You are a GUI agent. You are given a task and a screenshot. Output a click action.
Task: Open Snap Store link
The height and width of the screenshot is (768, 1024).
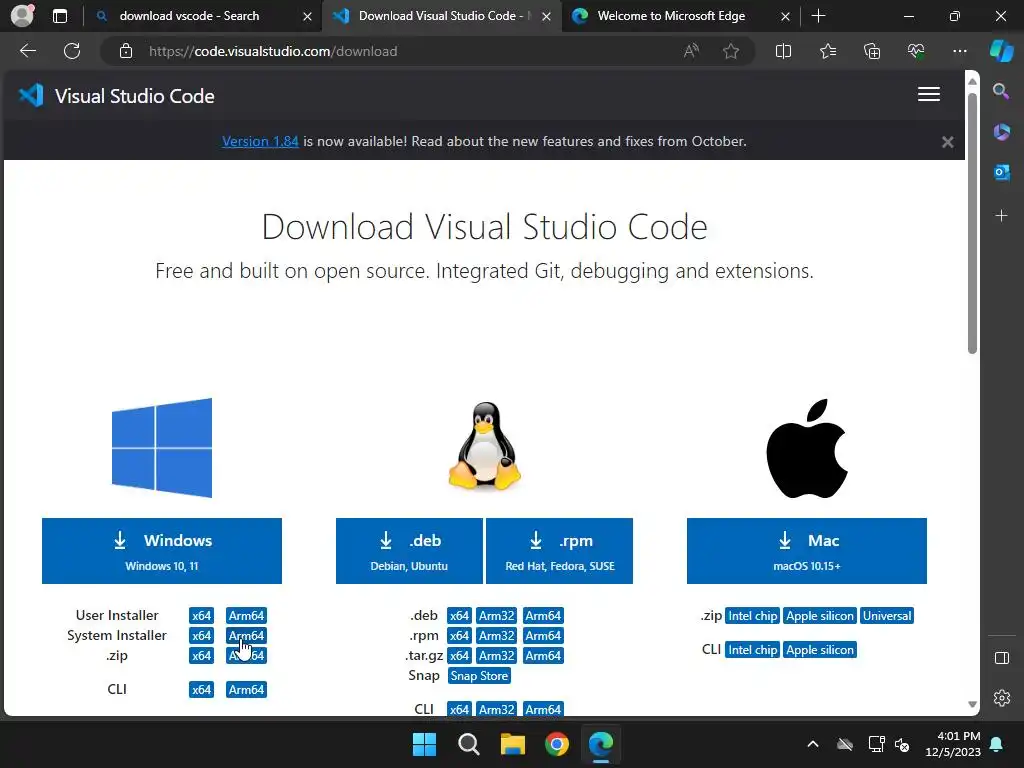pos(479,675)
